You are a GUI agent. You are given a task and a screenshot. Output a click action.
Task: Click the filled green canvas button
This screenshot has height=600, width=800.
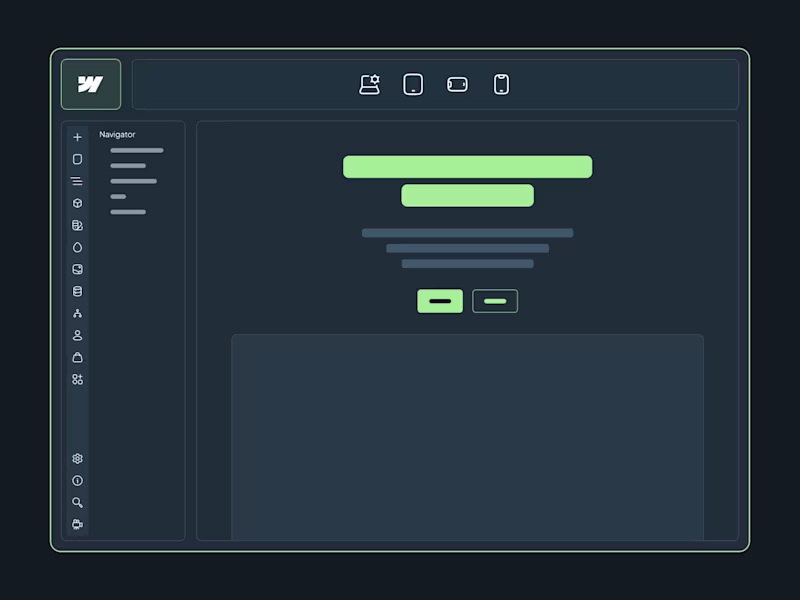click(x=440, y=301)
